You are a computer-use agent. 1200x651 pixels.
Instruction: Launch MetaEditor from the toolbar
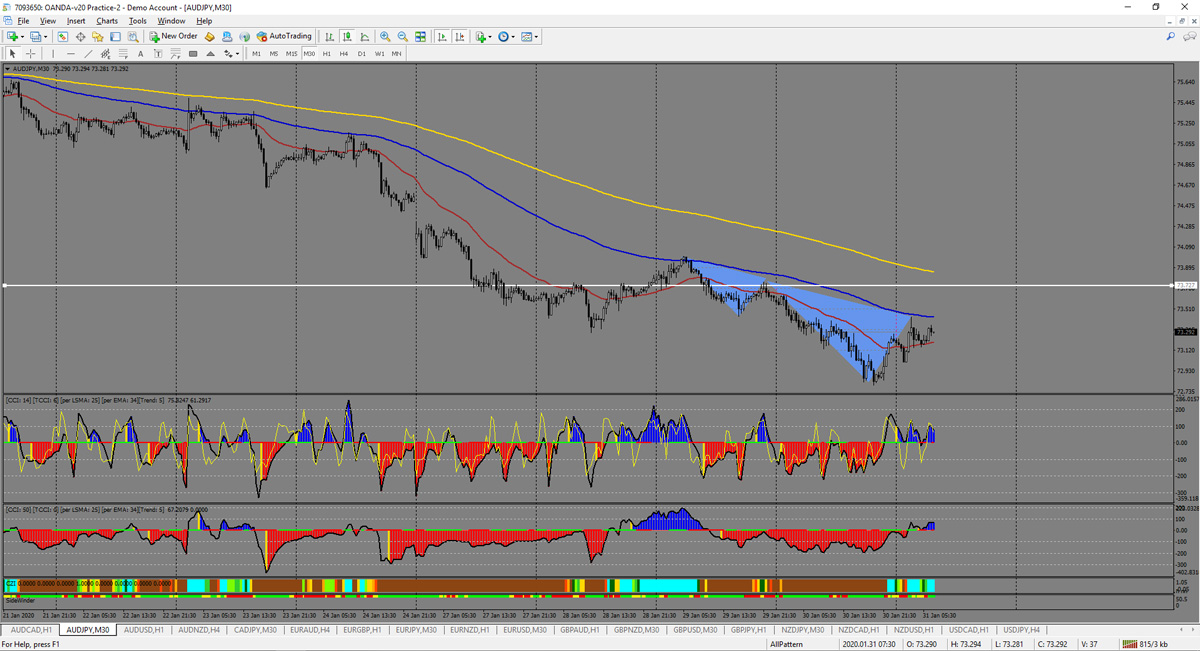[x=210, y=37]
